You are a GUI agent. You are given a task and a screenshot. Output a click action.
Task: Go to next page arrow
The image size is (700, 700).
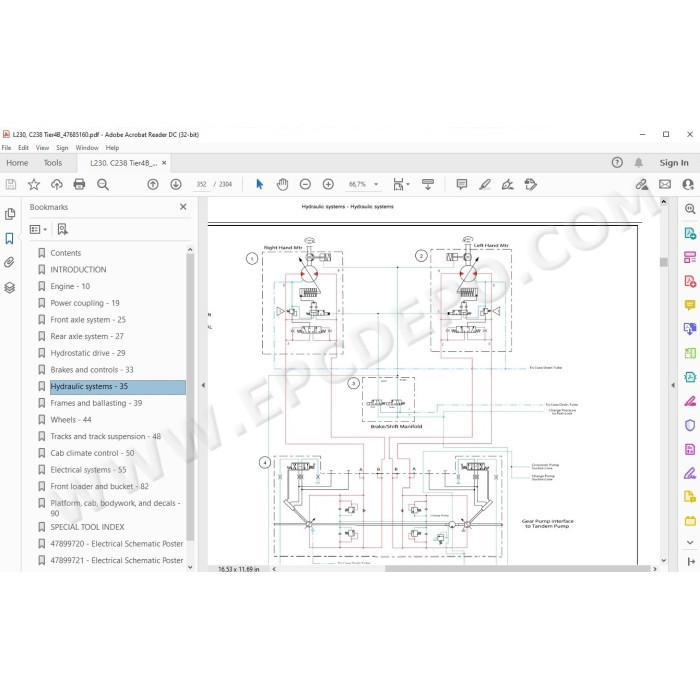(x=176, y=184)
